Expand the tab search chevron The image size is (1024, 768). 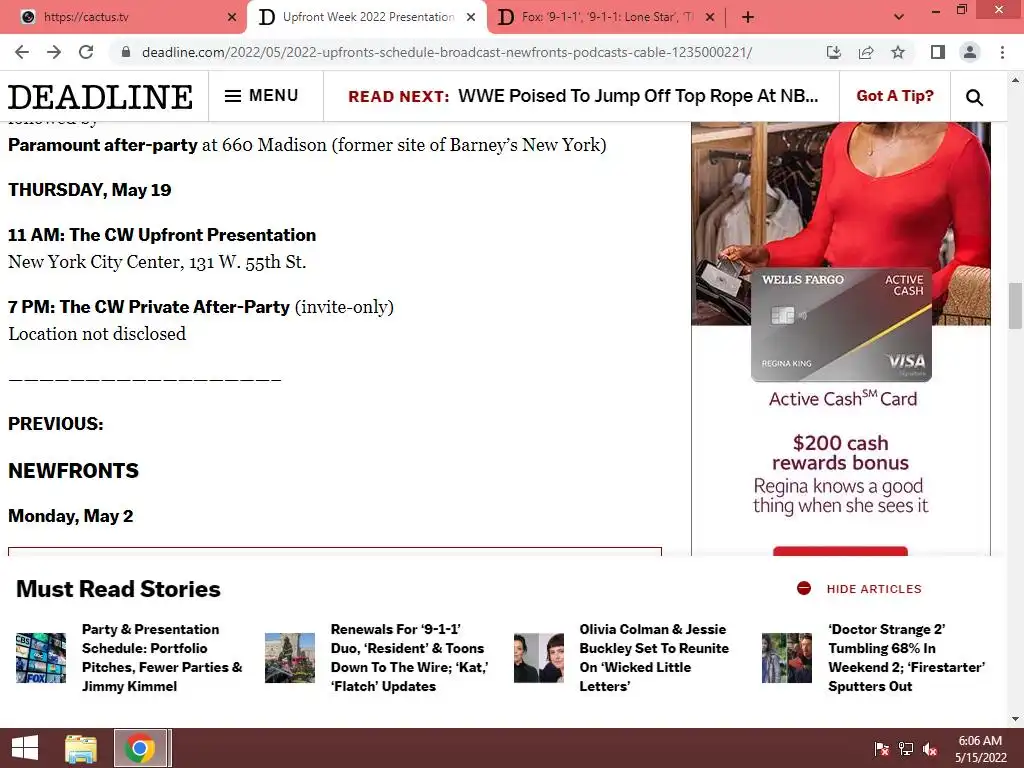tap(899, 17)
